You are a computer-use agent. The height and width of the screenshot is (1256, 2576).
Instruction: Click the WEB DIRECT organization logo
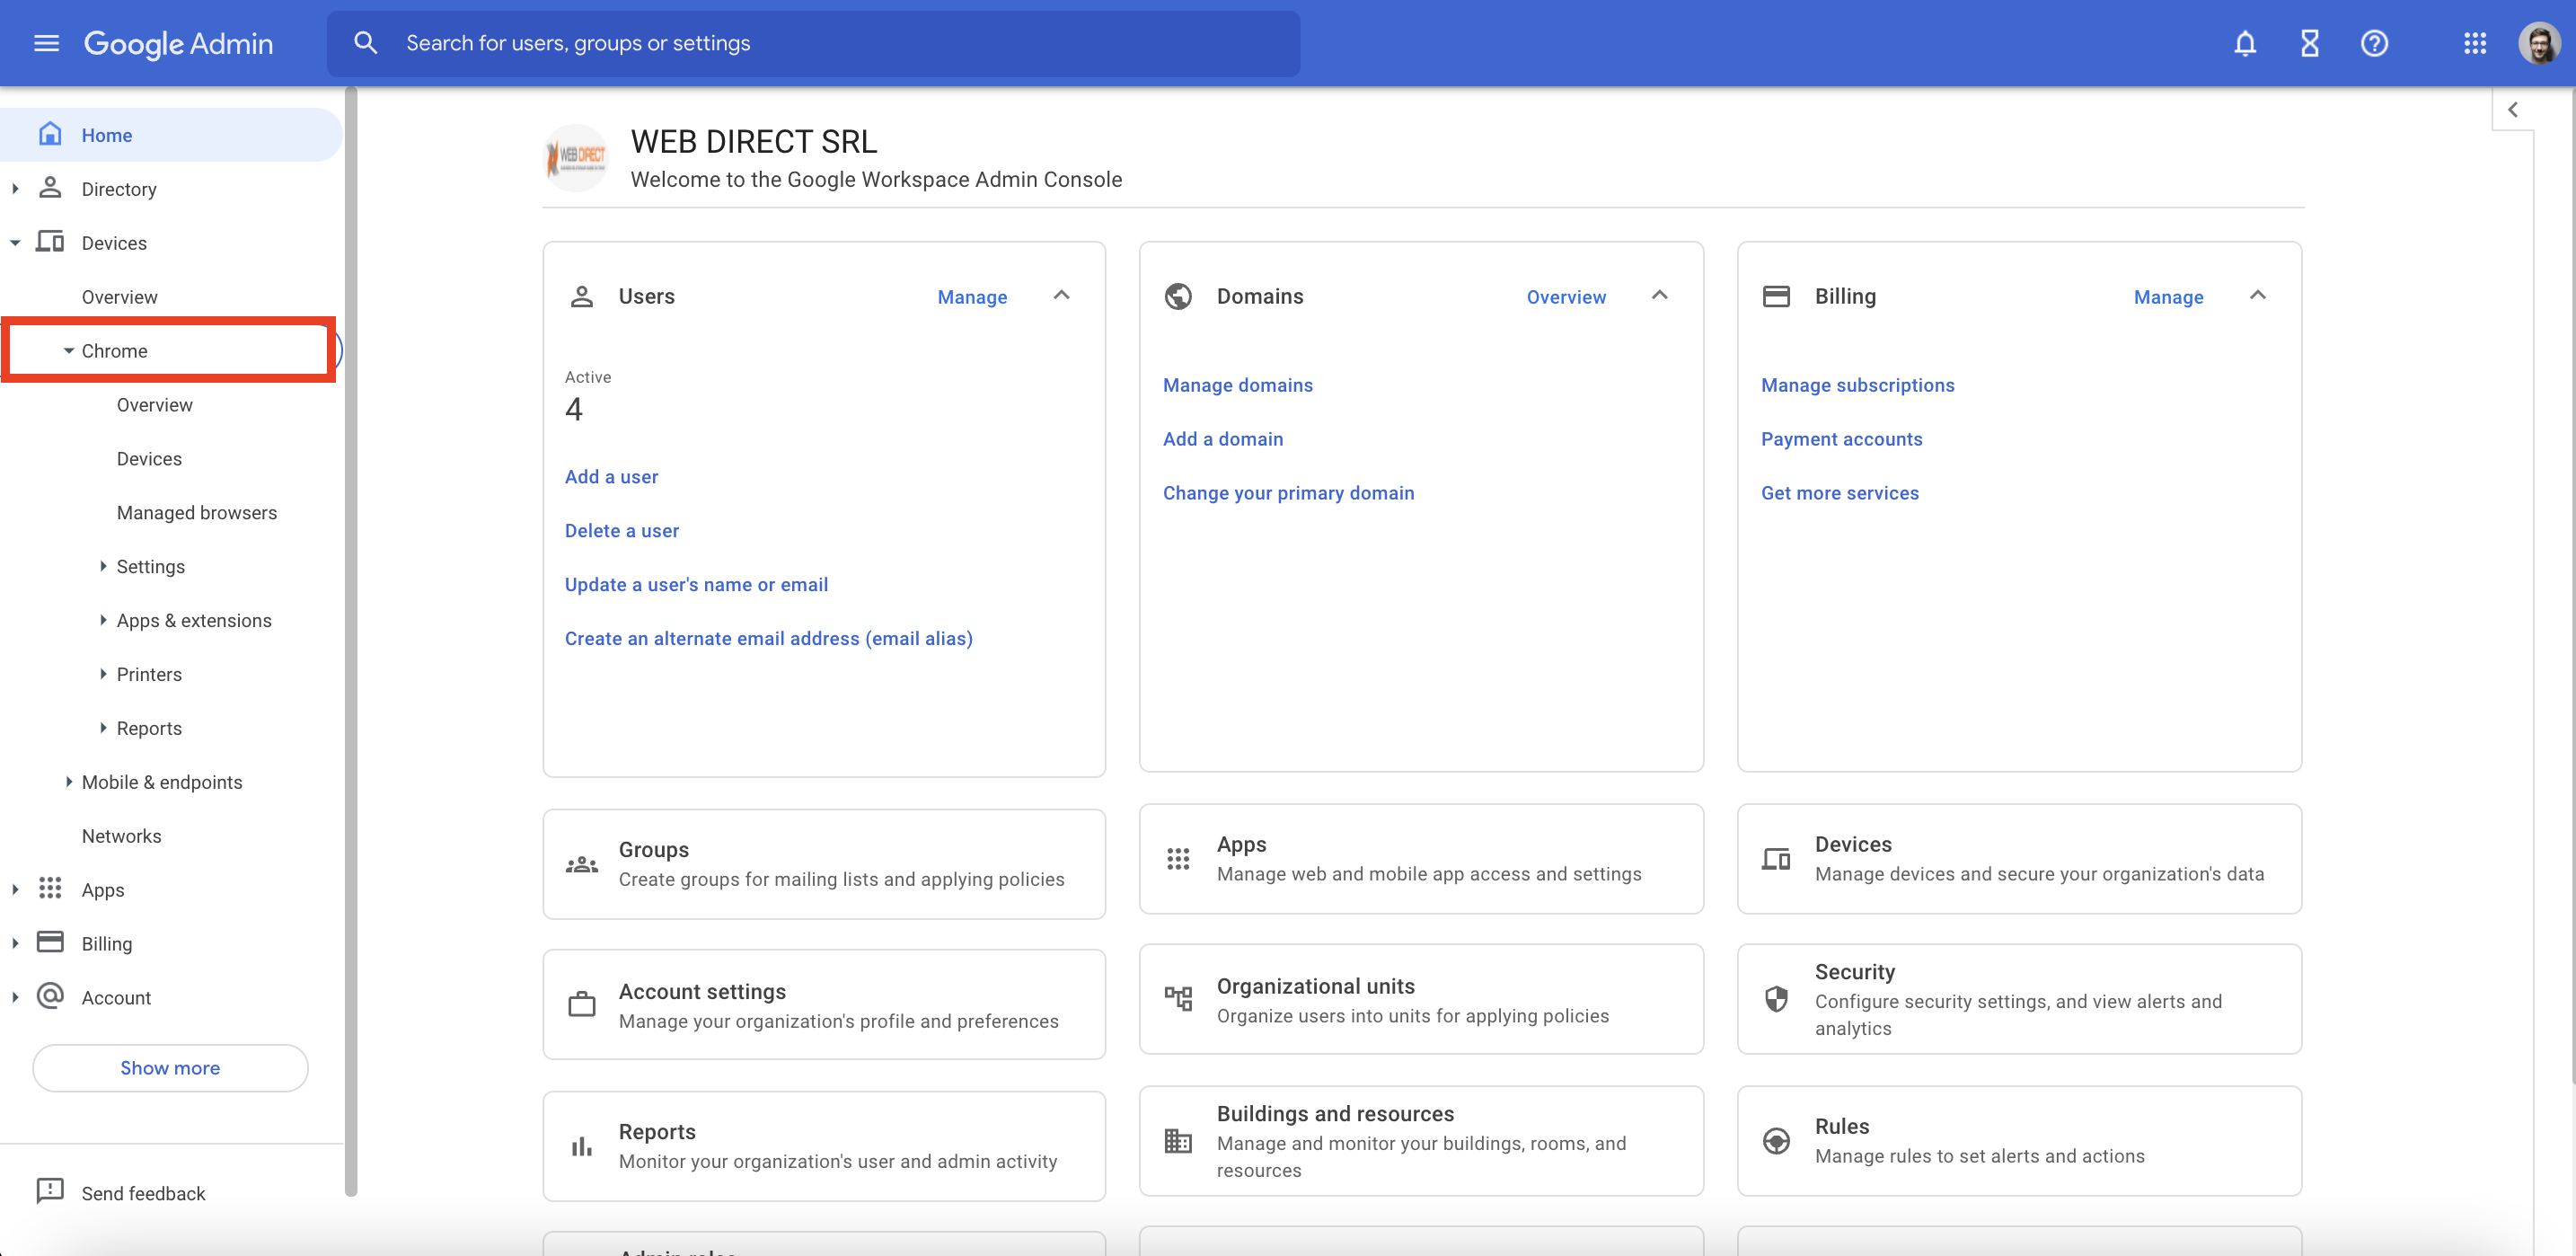coord(576,158)
